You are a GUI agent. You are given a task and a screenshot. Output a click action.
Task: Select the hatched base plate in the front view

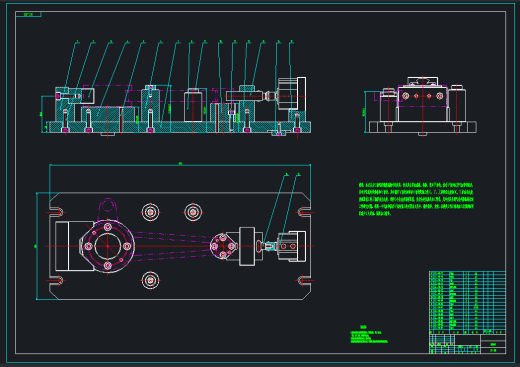click(180, 127)
